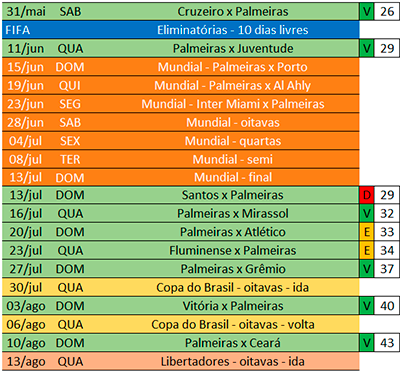Select Mundial - Palmeiras x Porto row
Image resolution: width=400 pixels, height=372 pixels.
pyautogui.click(x=181, y=67)
